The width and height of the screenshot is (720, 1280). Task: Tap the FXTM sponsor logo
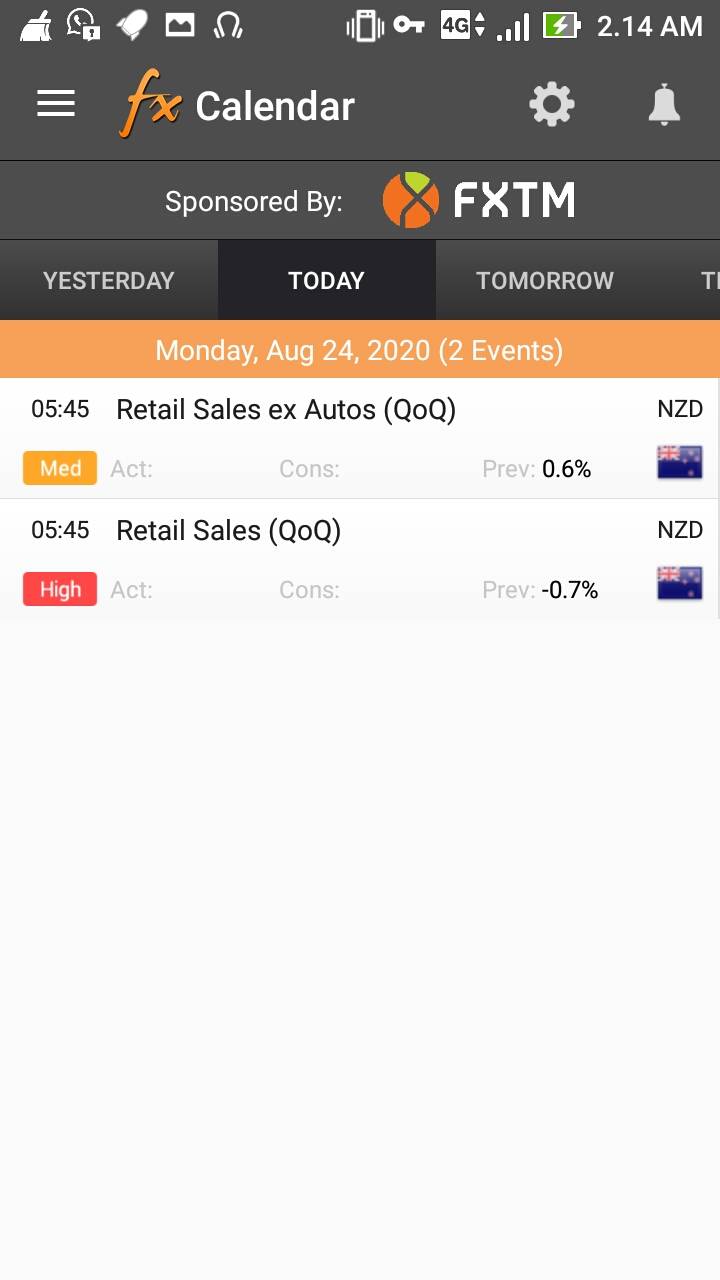click(479, 200)
